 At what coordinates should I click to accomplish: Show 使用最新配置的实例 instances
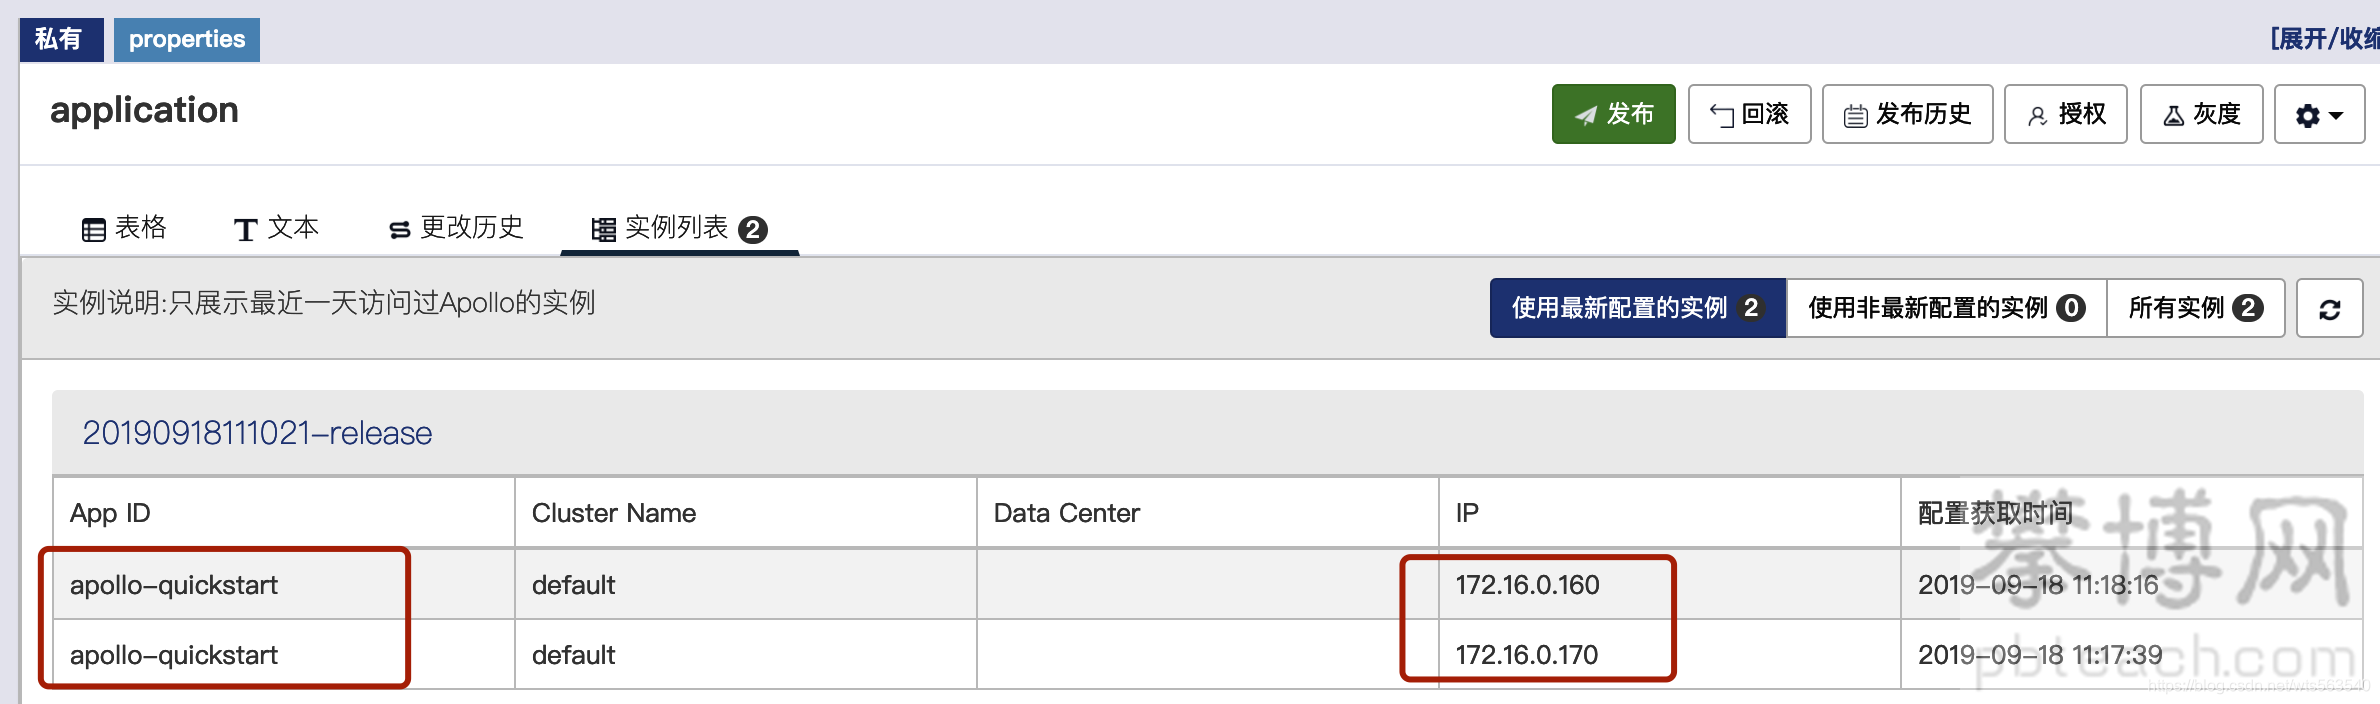tap(1637, 308)
